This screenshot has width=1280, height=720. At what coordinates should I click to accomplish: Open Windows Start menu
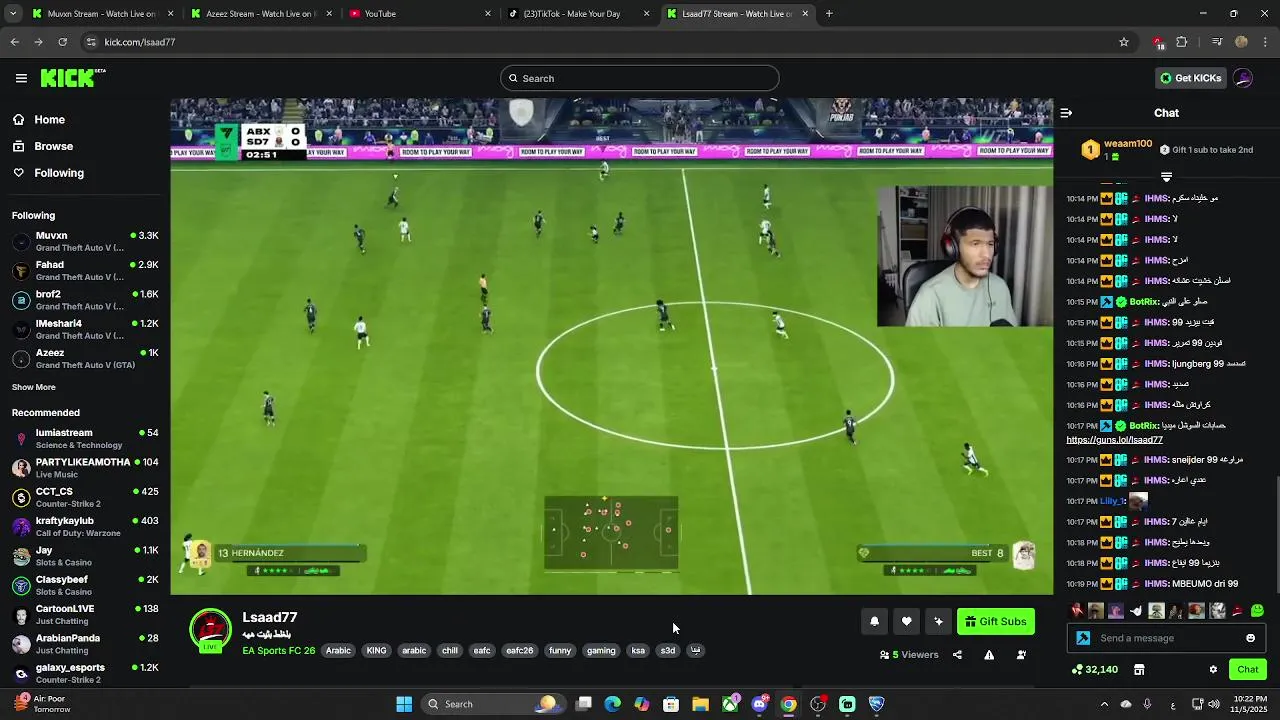point(404,704)
